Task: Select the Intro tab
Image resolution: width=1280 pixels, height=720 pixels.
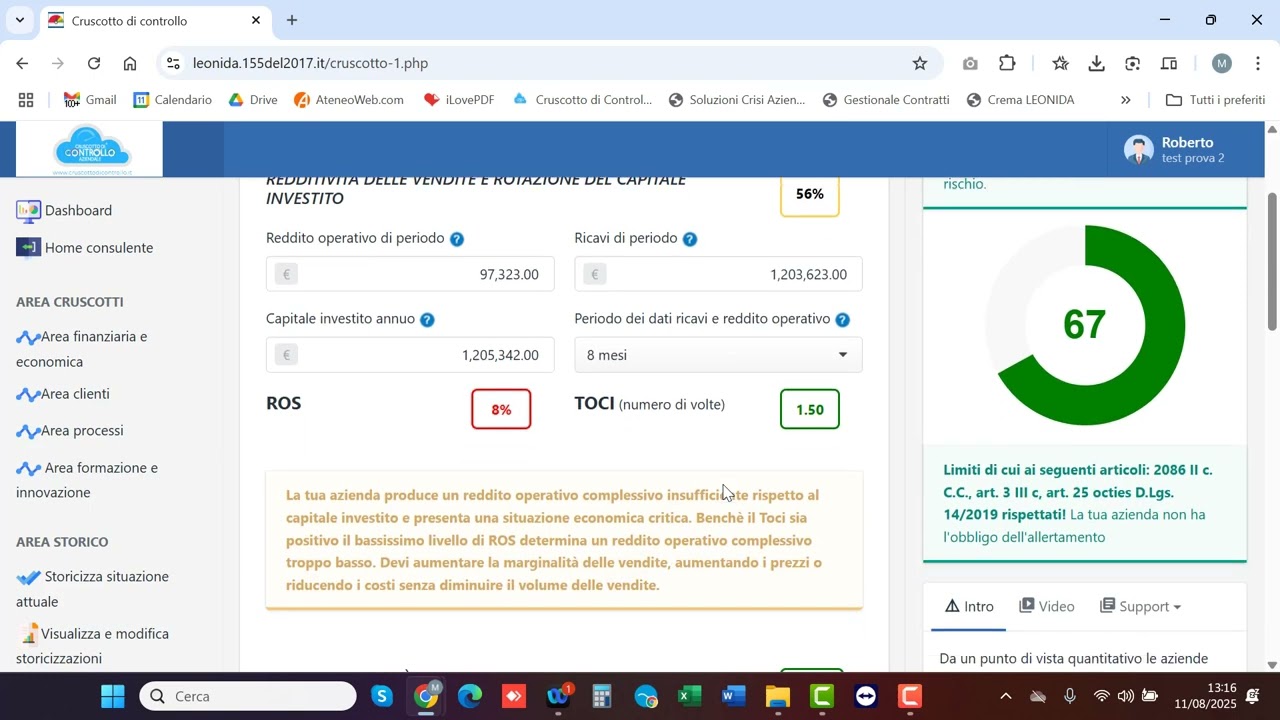Action: point(969,606)
